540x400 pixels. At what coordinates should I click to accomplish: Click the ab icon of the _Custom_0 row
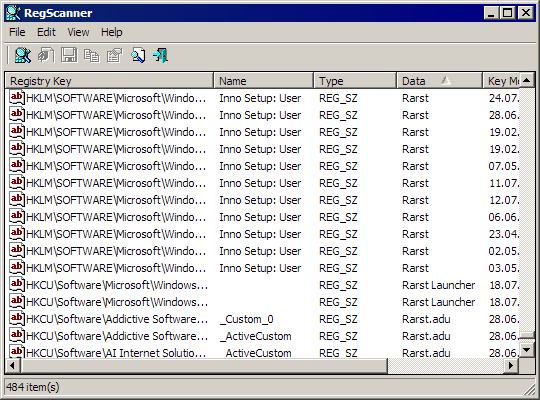[17, 318]
